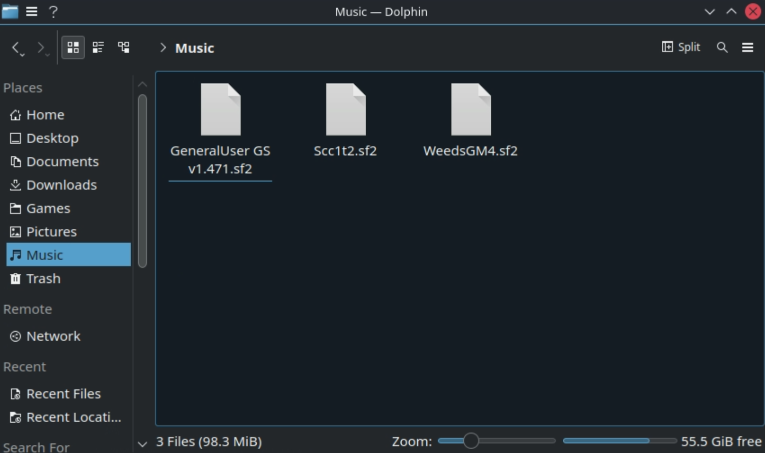The width and height of the screenshot is (765, 453).
Task: Open title bar hamburger application menu
Action: [x=32, y=11]
